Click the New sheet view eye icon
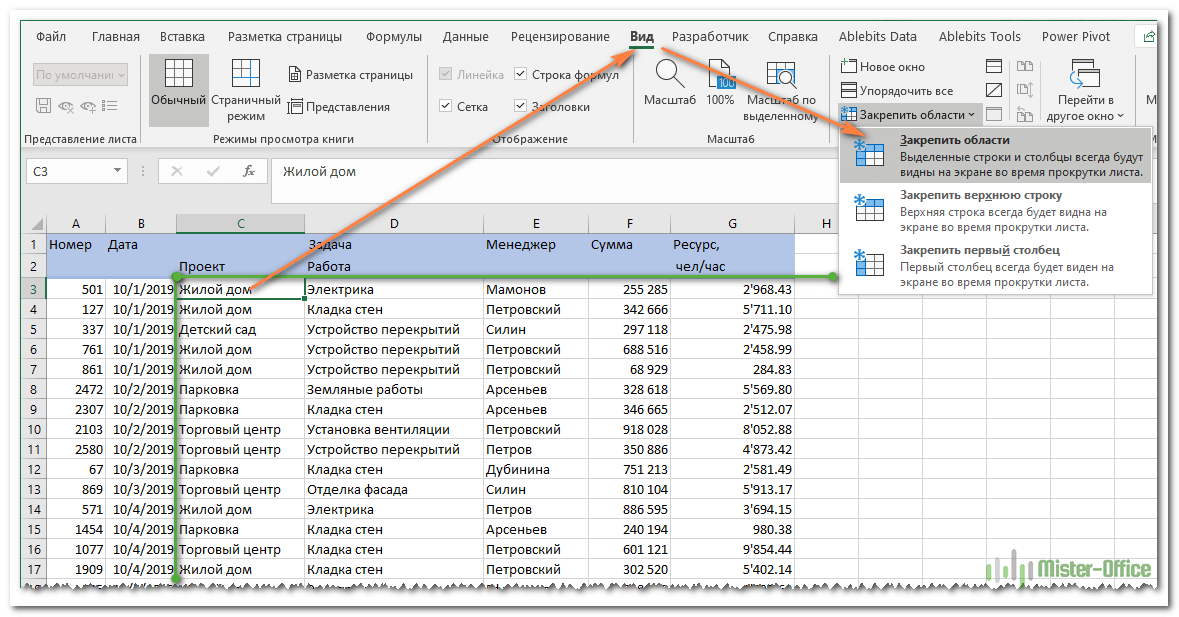The height and width of the screenshot is (617, 1179). click(x=88, y=106)
